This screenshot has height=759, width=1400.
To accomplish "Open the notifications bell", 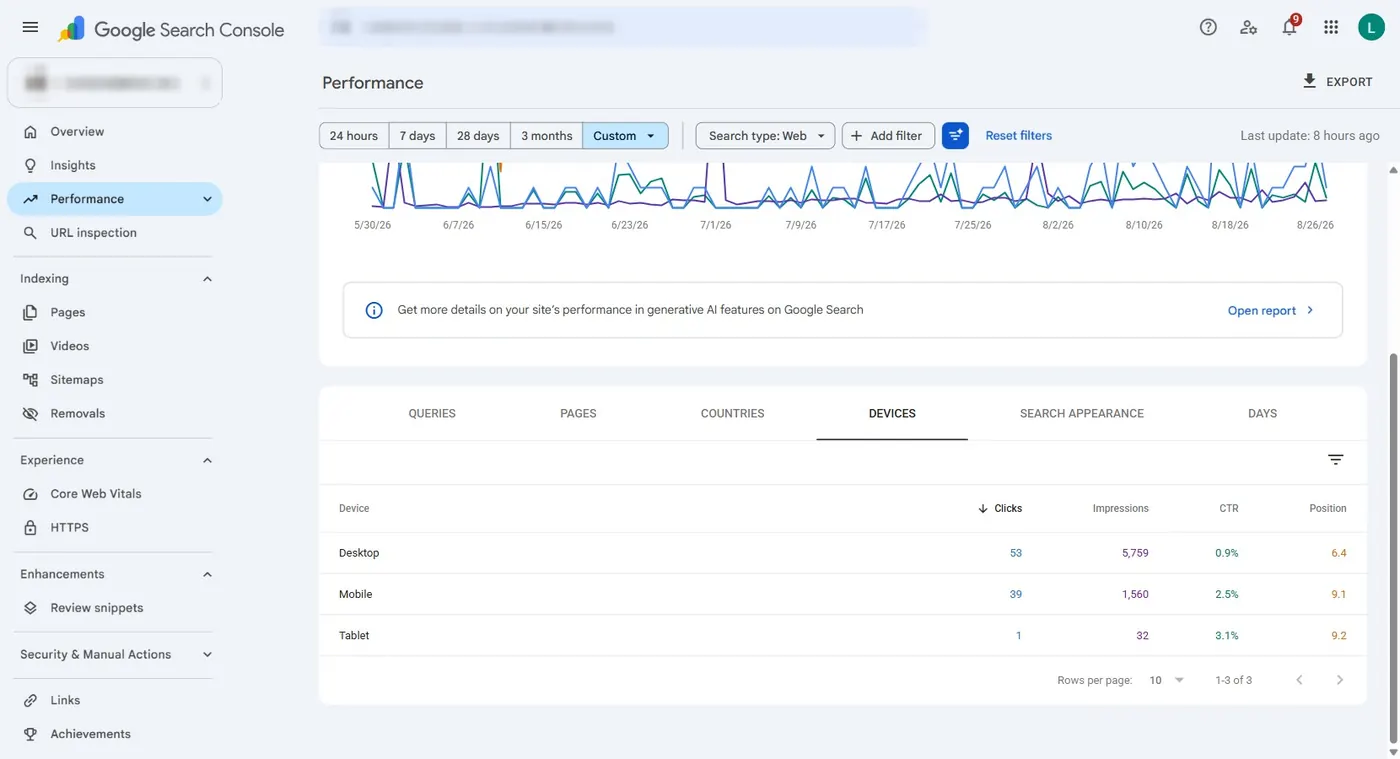I will (1290, 27).
